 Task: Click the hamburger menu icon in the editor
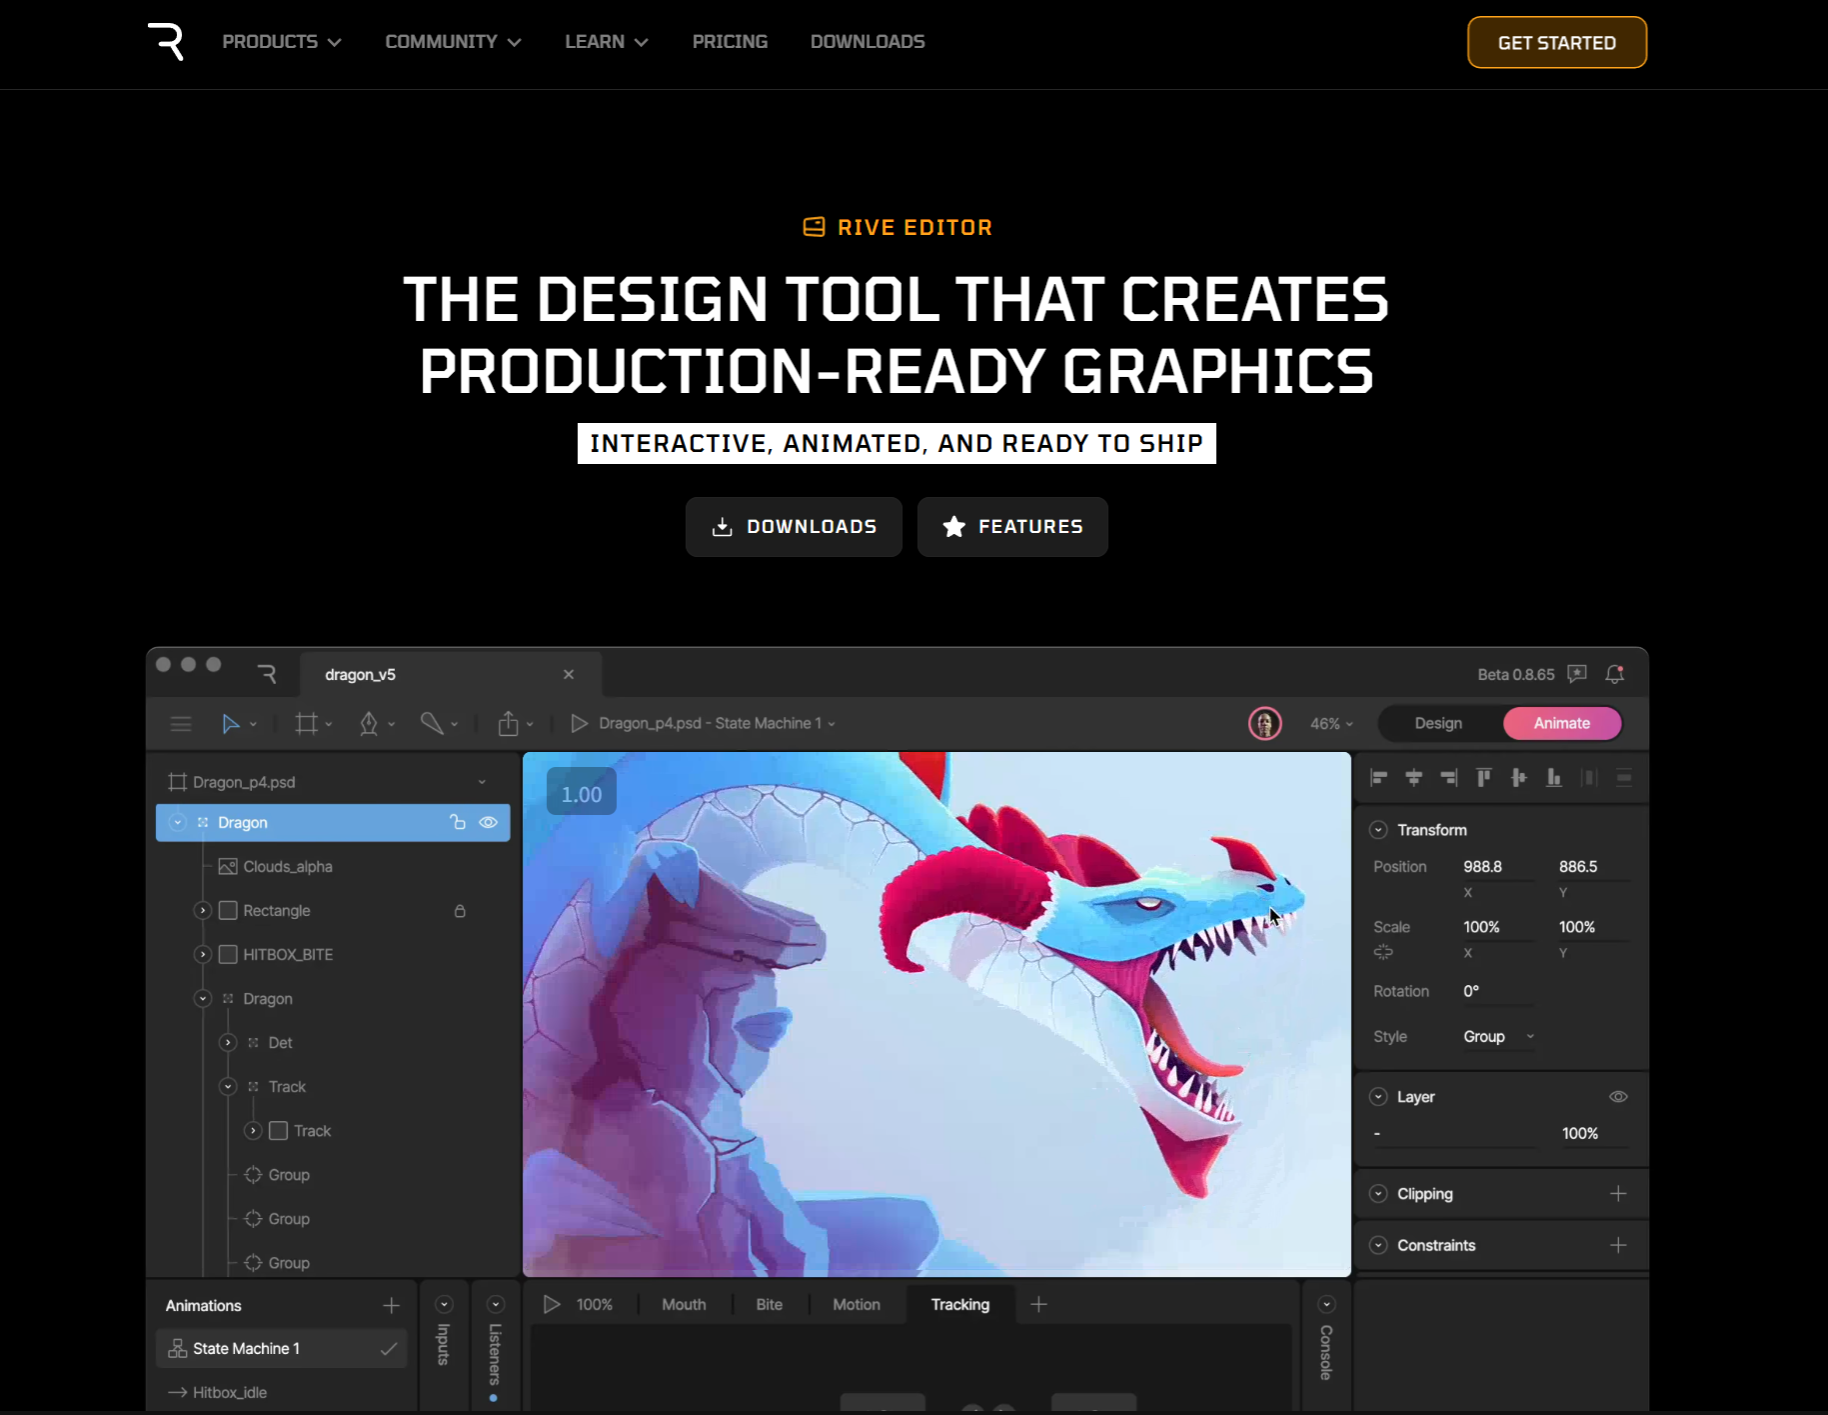point(181,723)
